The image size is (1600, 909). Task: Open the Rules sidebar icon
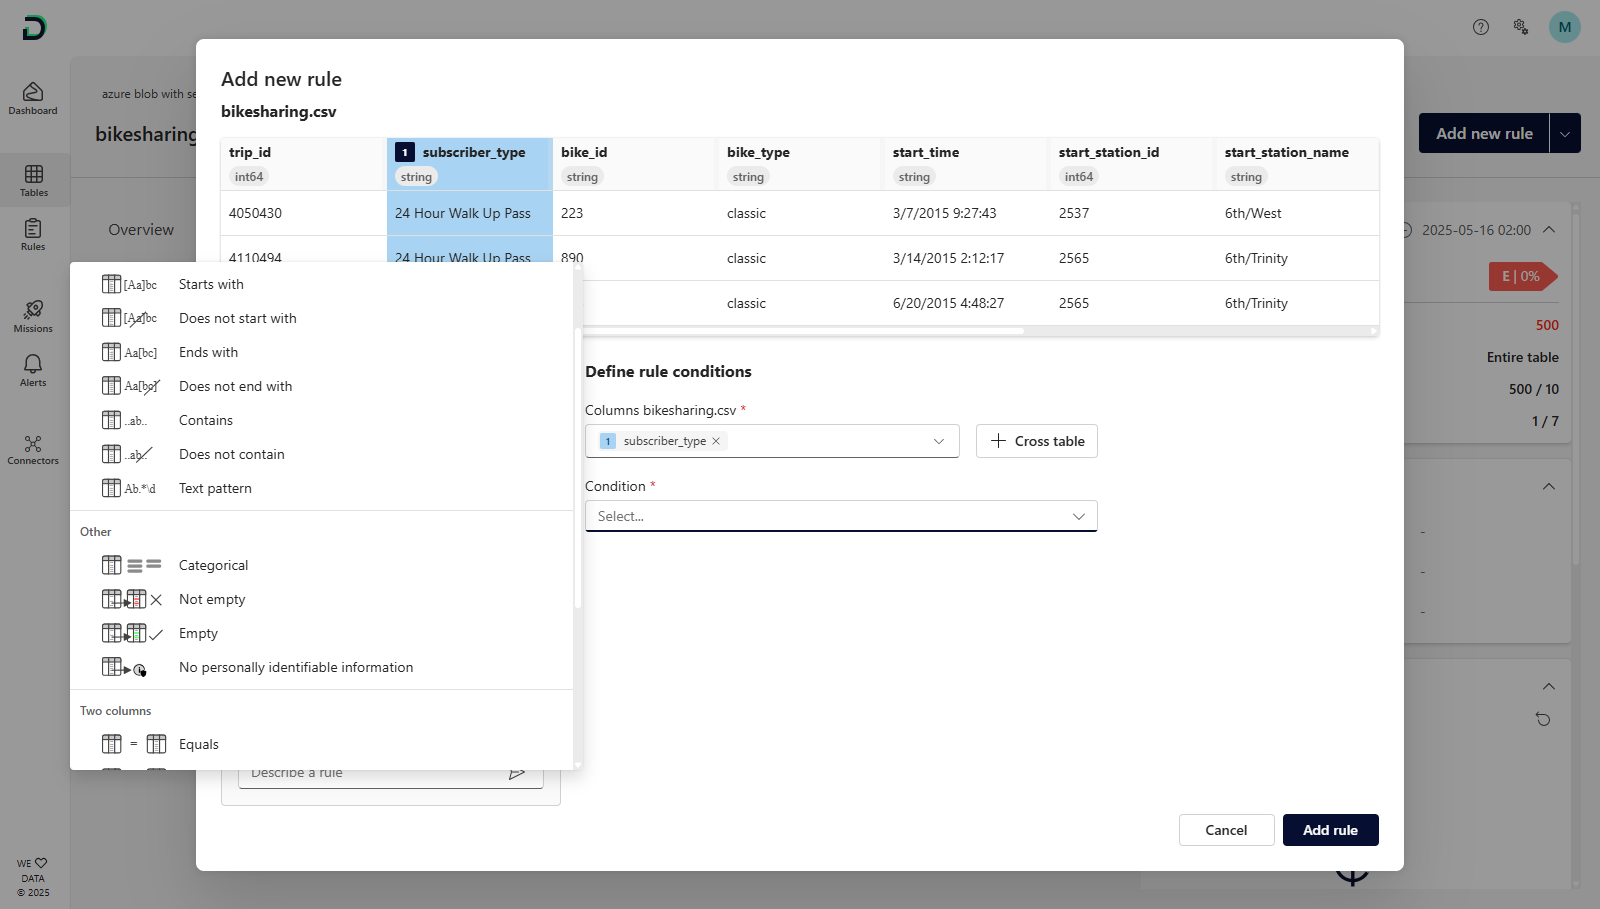point(33,234)
